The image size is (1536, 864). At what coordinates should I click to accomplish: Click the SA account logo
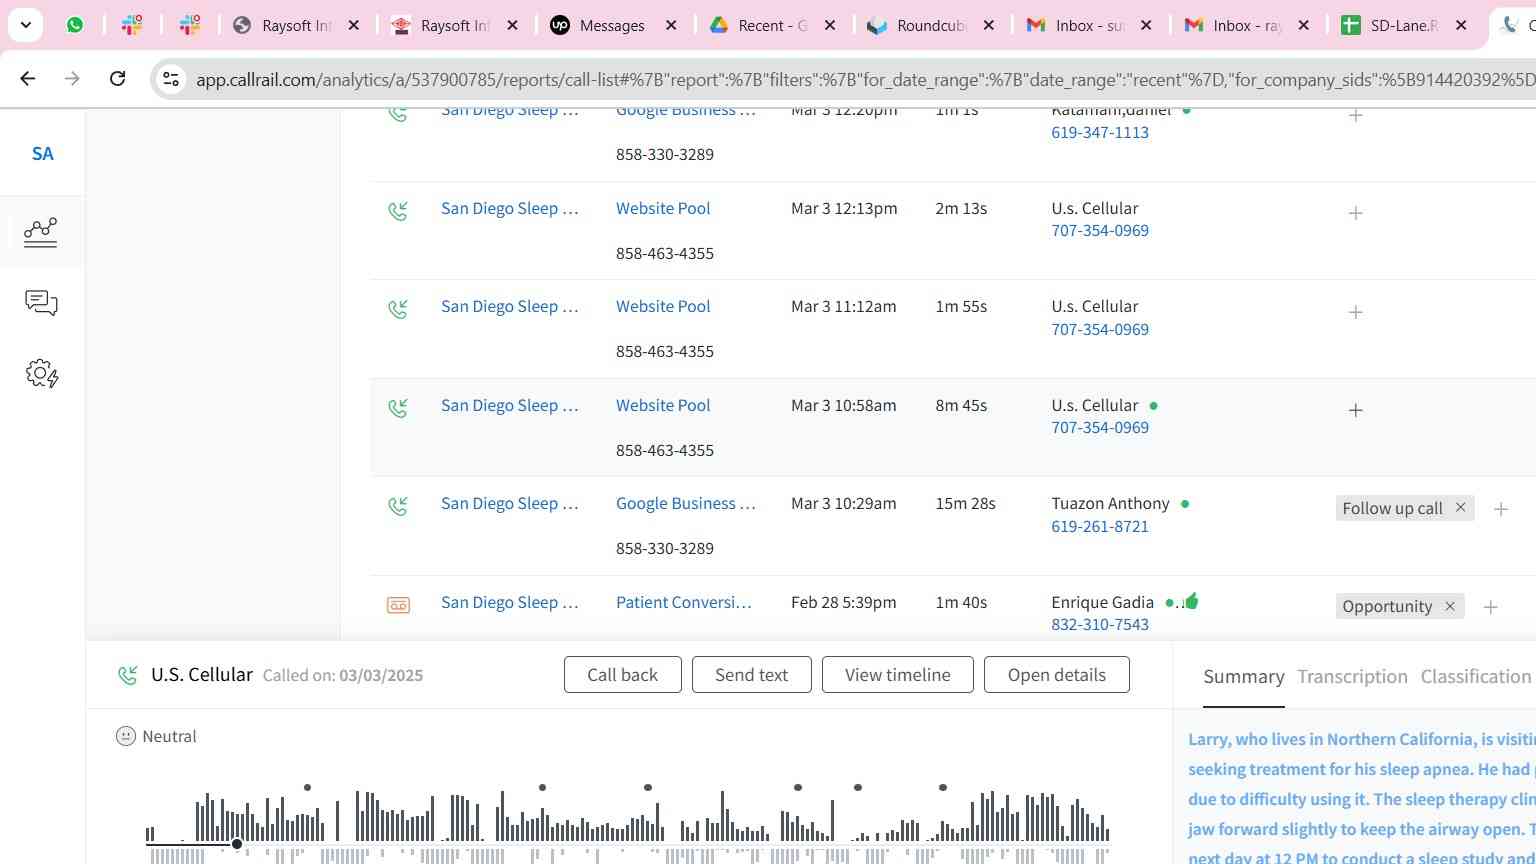pyautogui.click(x=42, y=154)
